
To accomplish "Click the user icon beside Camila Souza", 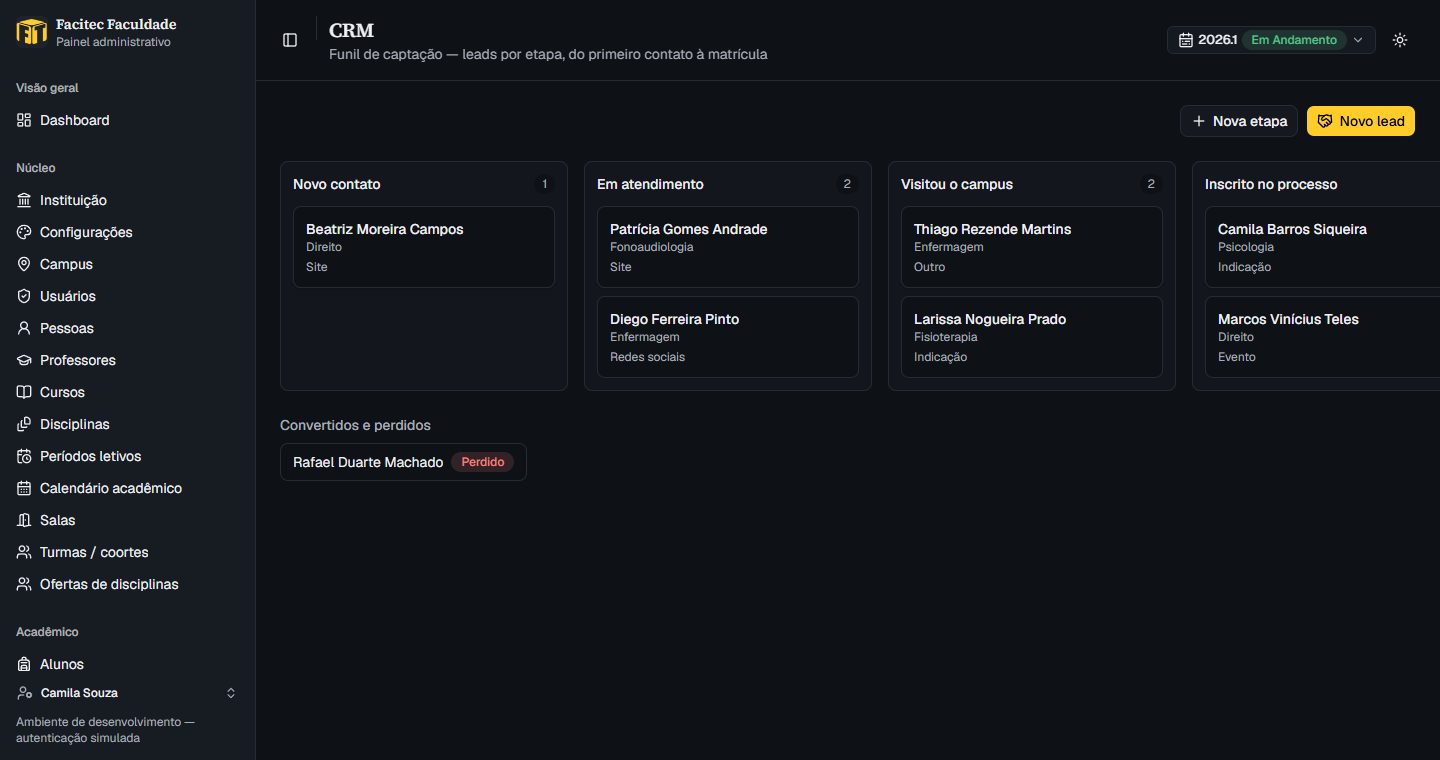I will click(x=25, y=693).
